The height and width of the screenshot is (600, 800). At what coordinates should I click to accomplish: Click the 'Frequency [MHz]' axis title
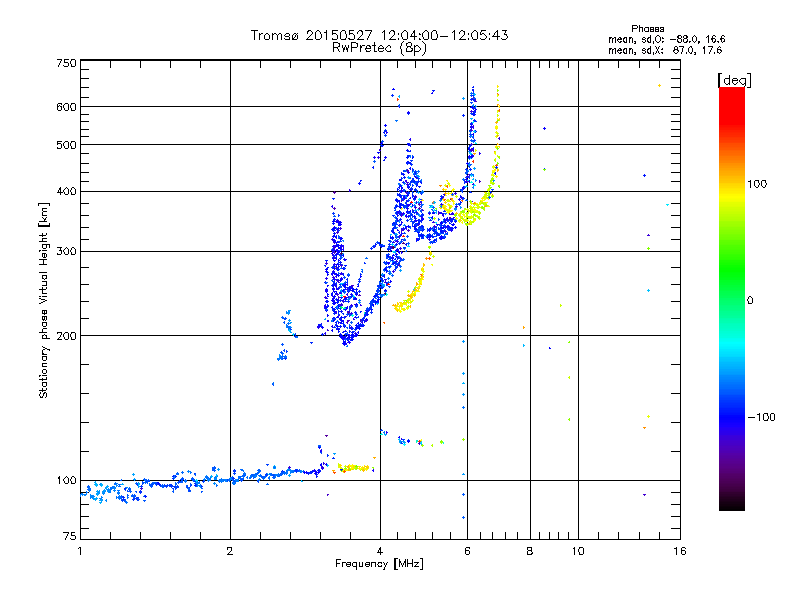pos(379,564)
